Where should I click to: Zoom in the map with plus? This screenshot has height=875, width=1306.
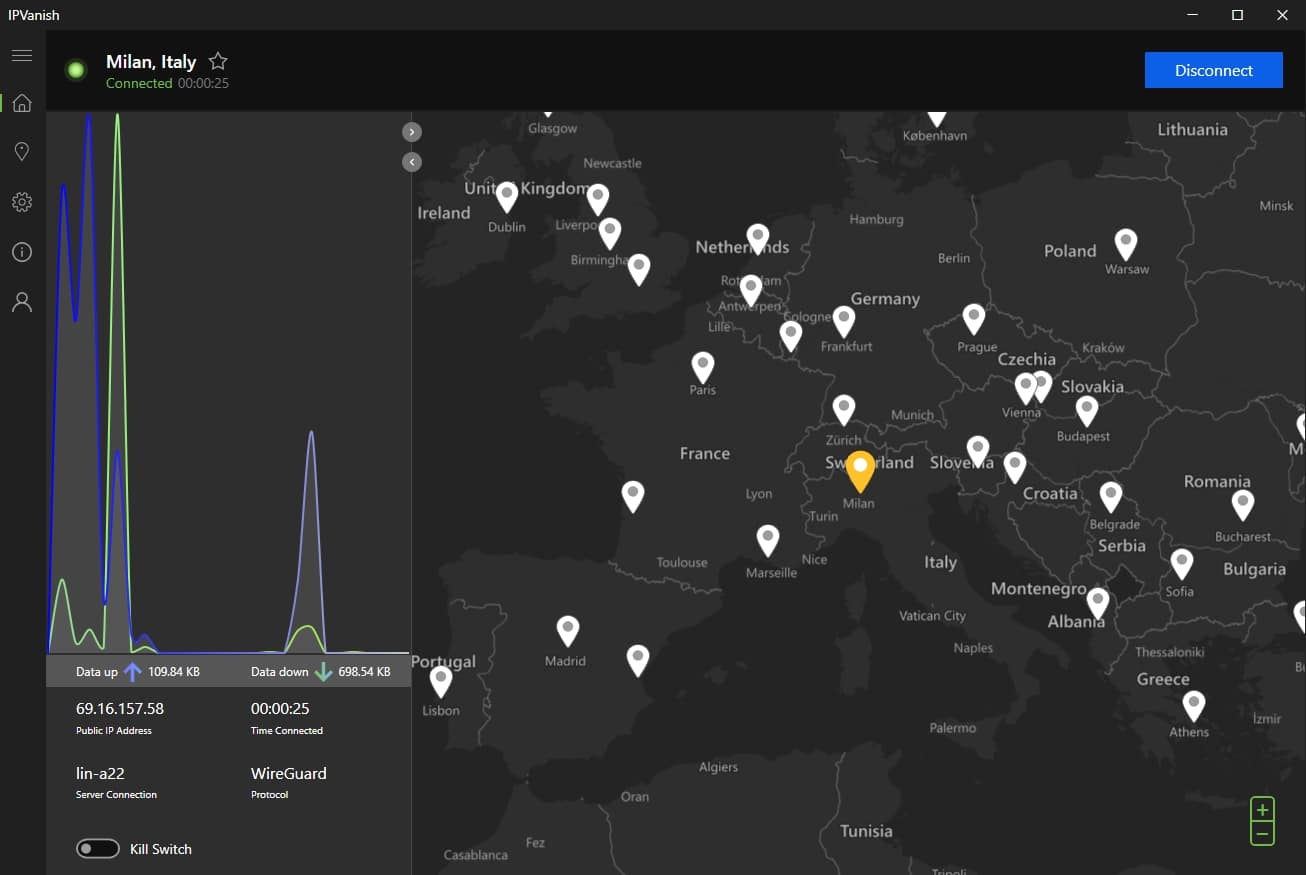pyautogui.click(x=1262, y=809)
